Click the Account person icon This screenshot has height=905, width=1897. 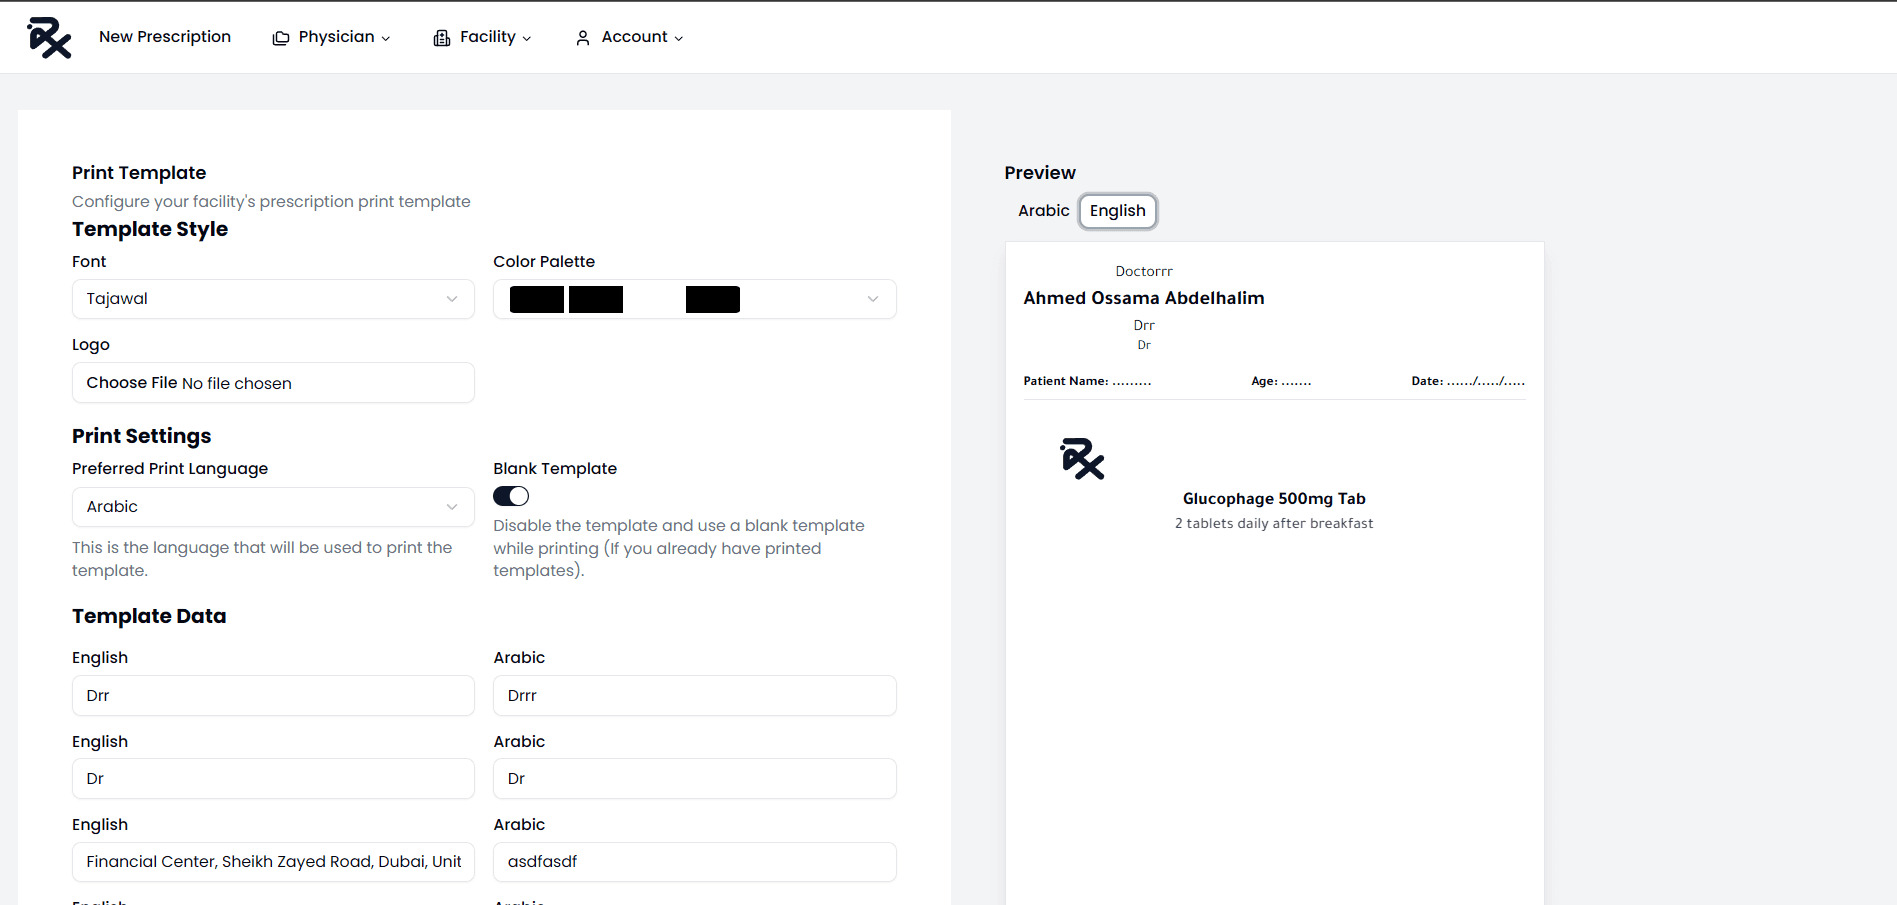583,38
